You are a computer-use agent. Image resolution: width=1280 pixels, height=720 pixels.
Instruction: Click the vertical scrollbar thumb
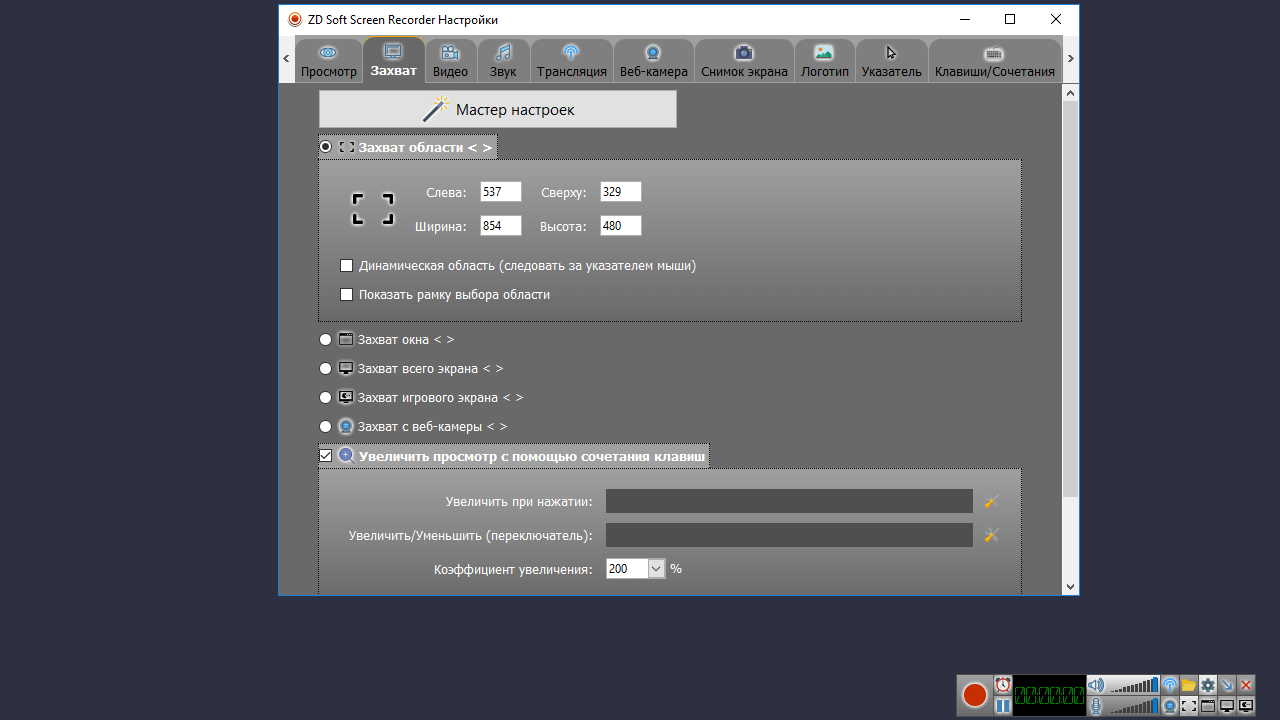pyautogui.click(x=1070, y=299)
